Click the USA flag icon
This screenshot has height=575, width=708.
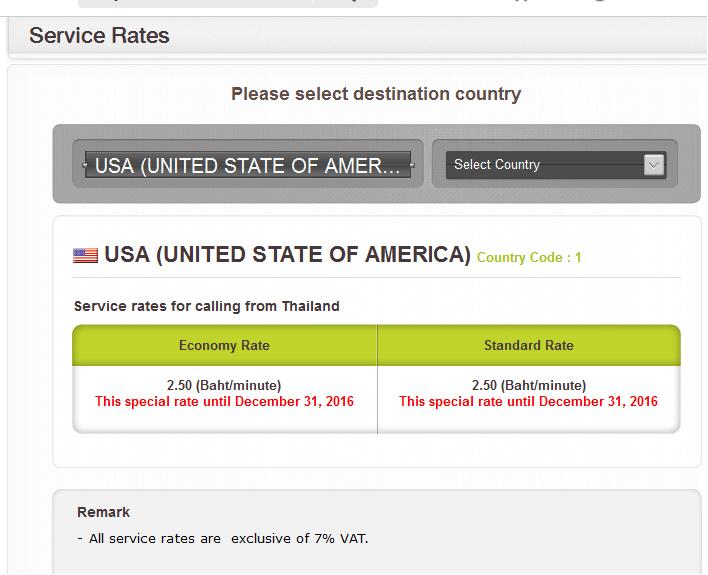85,255
